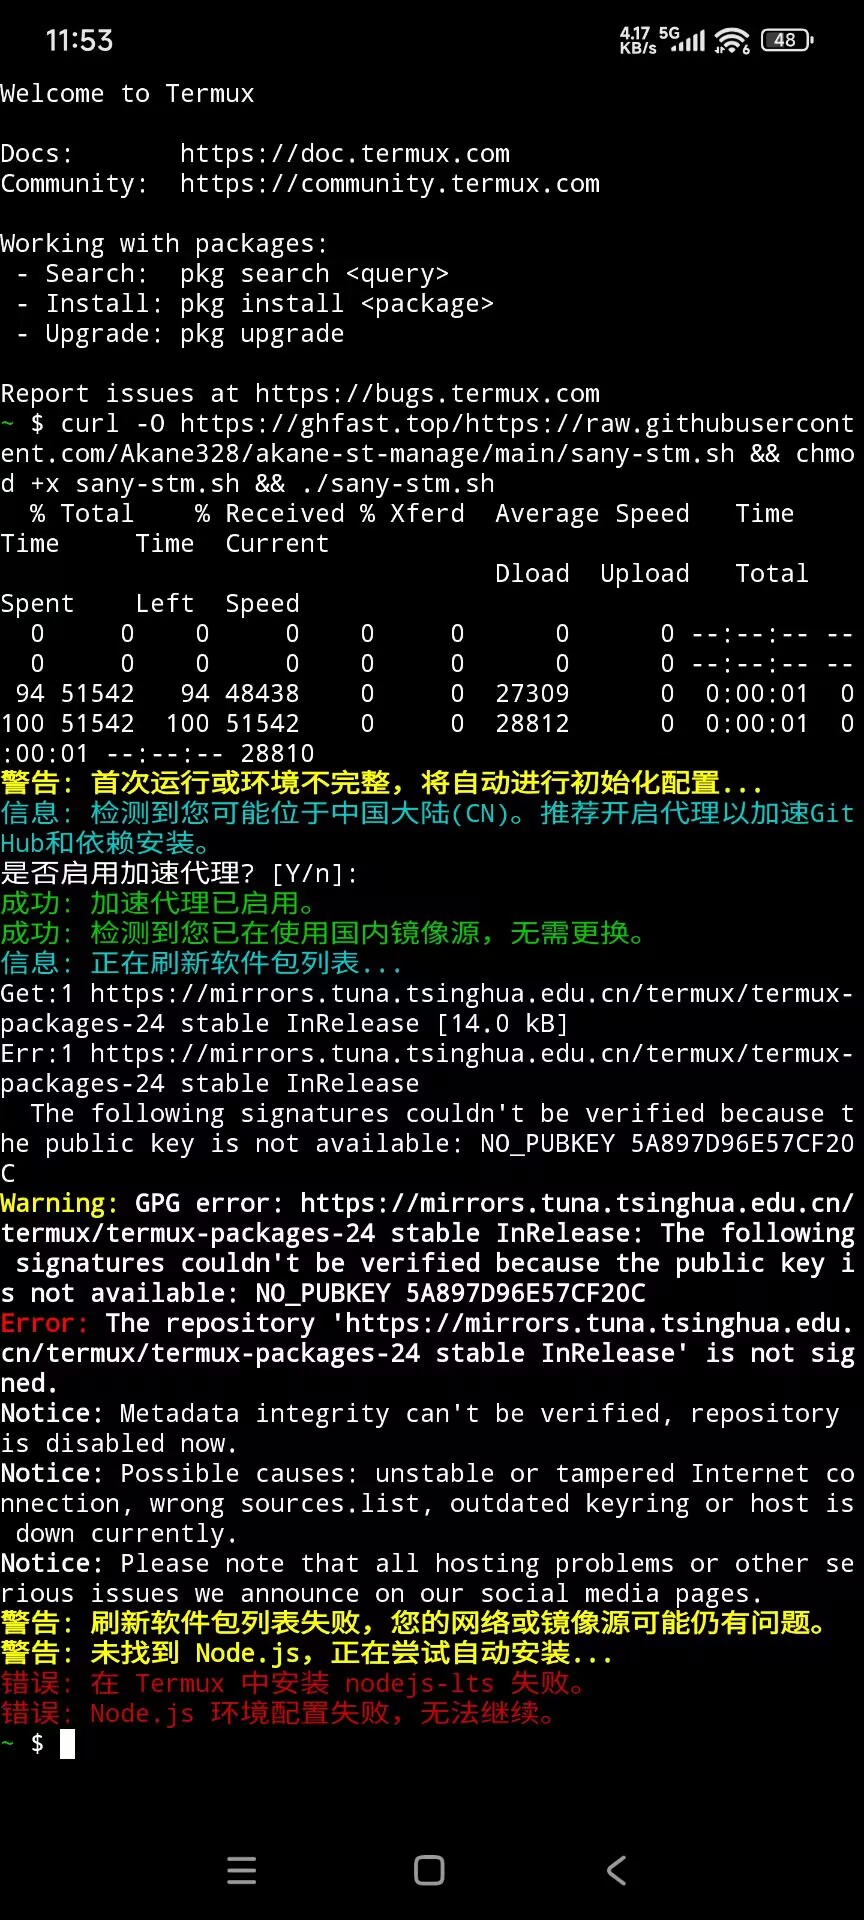Tap the "pkg search <query>" command text
Screen dimensions: 864x1920
pyautogui.click(x=314, y=274)
